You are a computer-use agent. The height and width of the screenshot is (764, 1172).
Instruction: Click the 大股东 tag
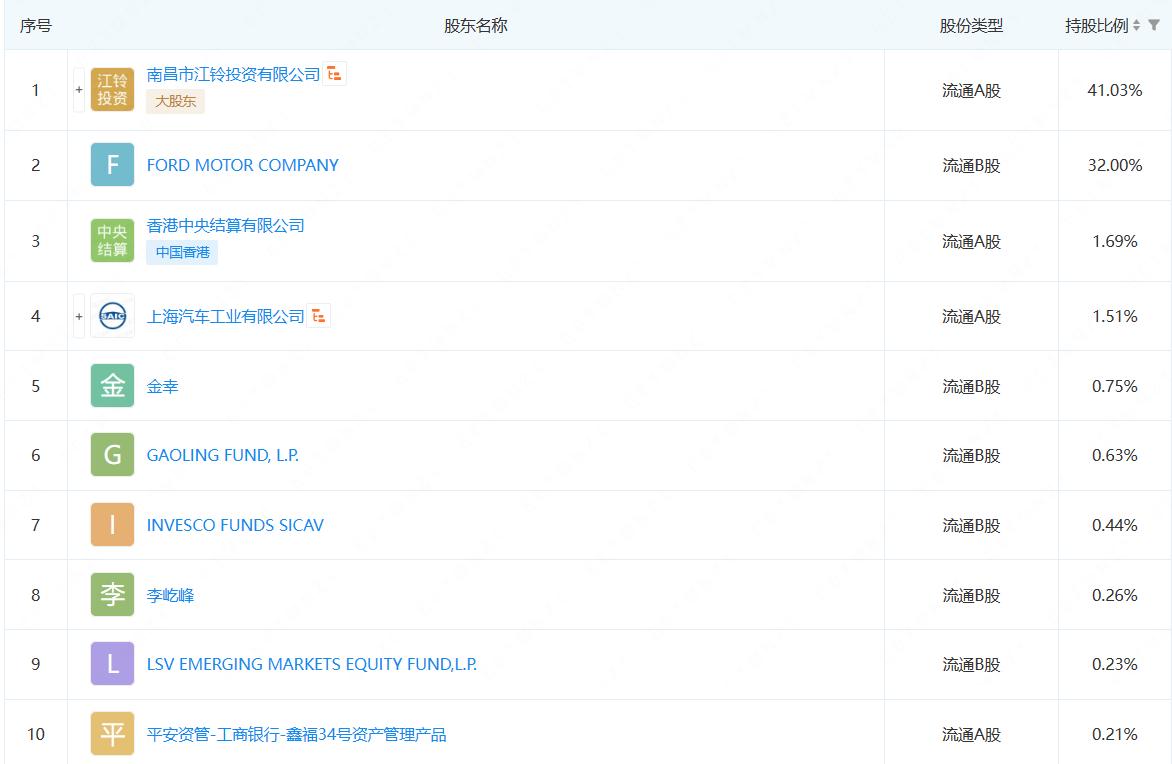point(176,101)
